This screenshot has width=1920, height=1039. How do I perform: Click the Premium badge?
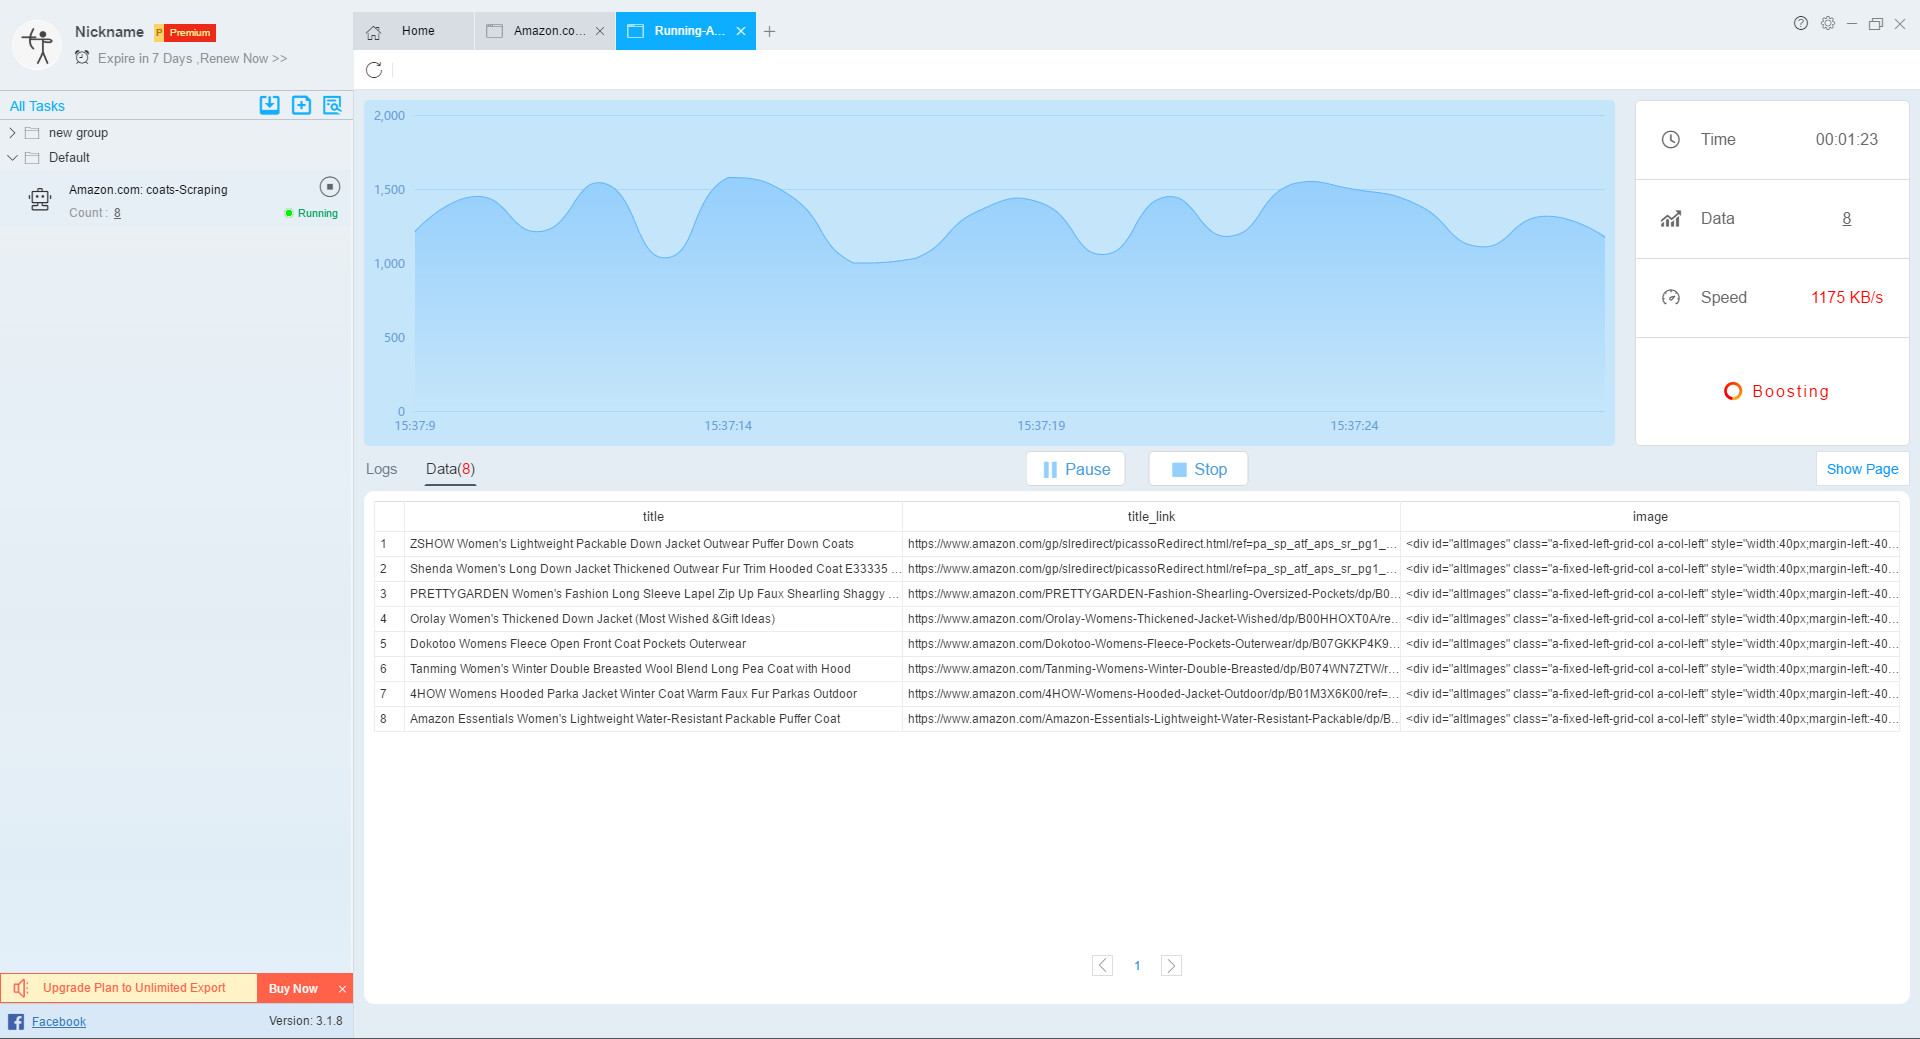(185, 33)
